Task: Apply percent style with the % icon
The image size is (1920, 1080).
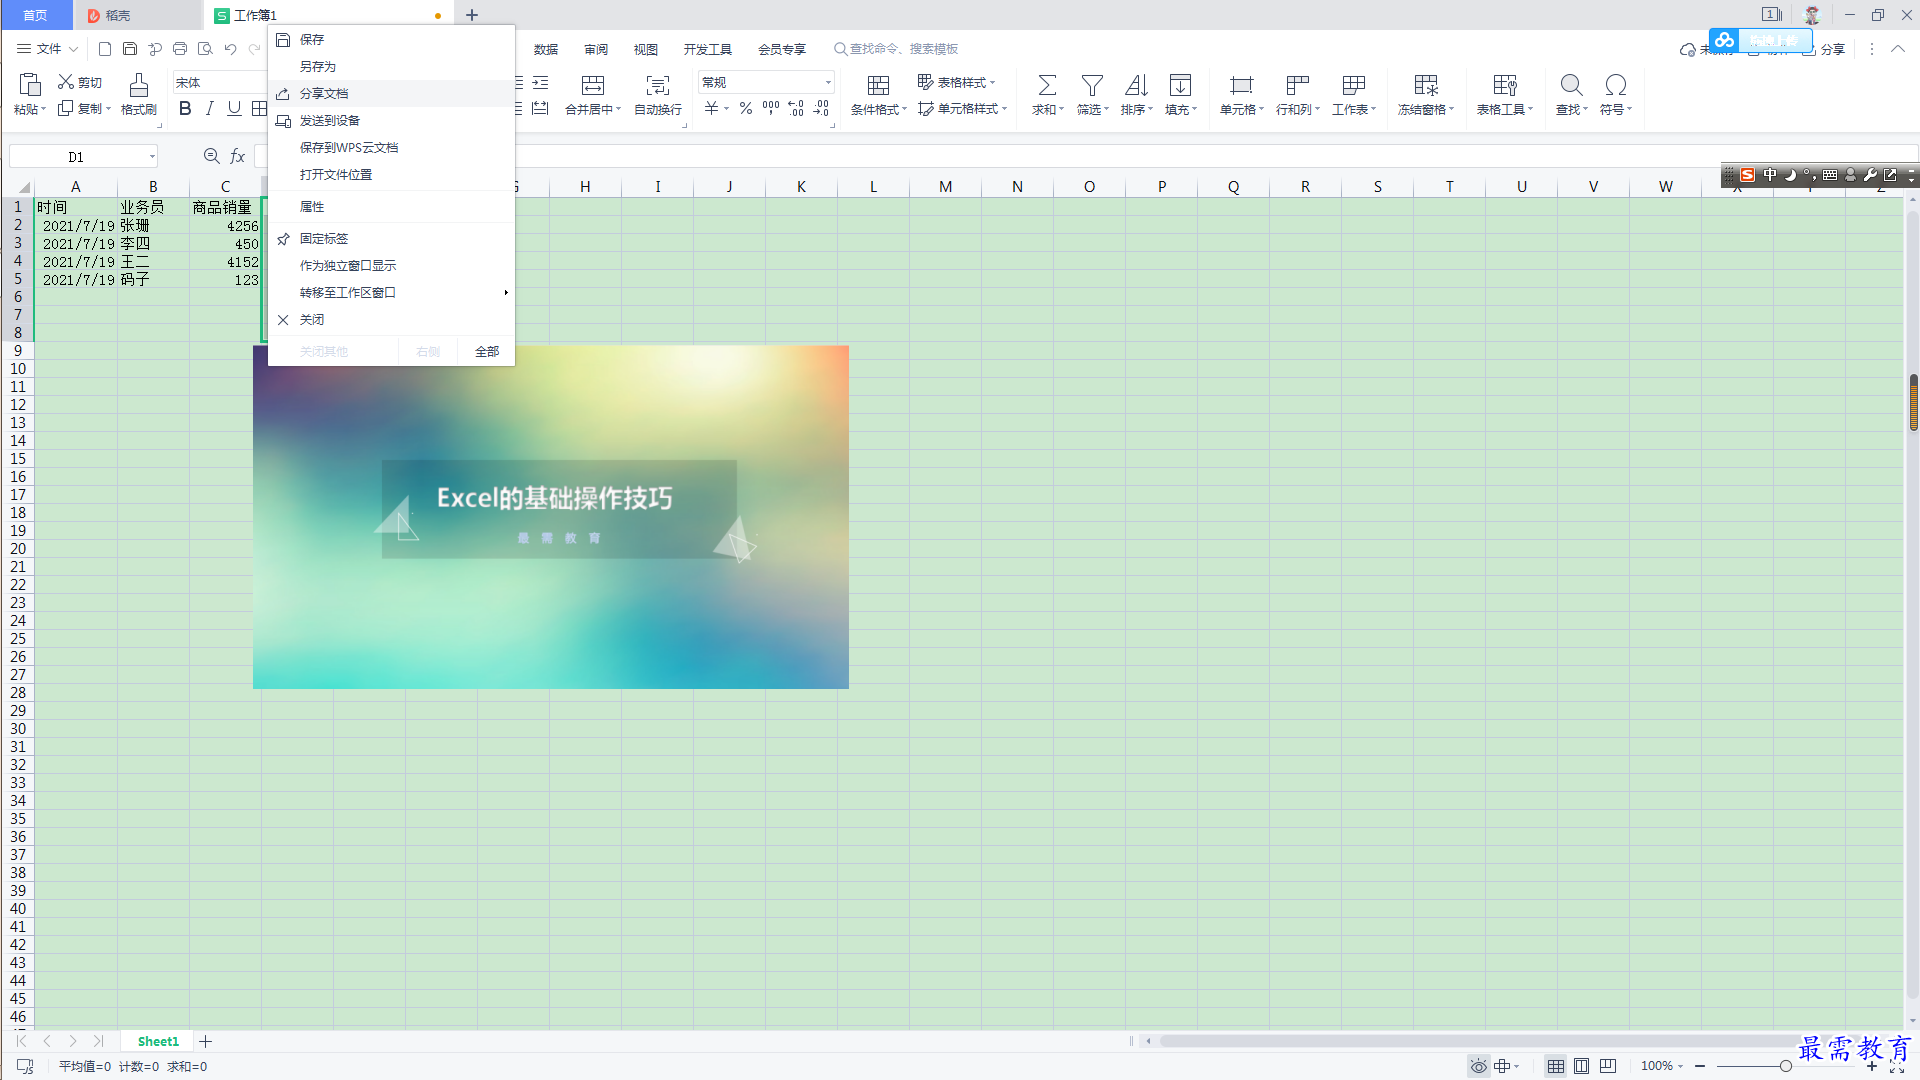Action: click(x=746, y=108)
